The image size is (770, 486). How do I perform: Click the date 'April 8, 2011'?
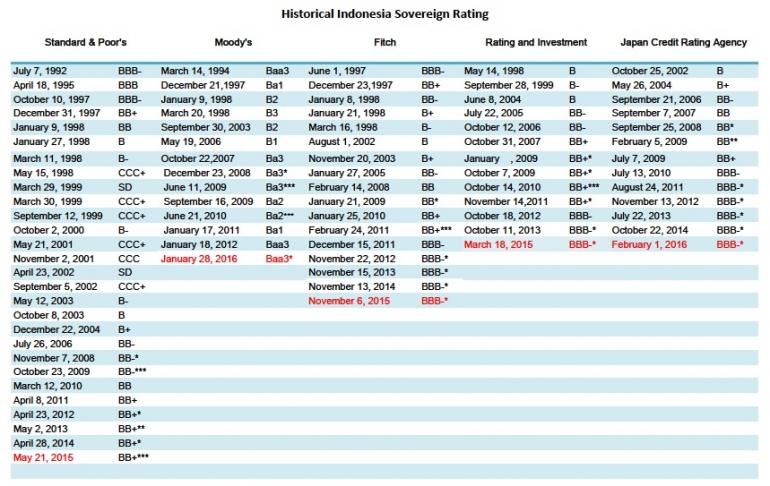point(41,400)
